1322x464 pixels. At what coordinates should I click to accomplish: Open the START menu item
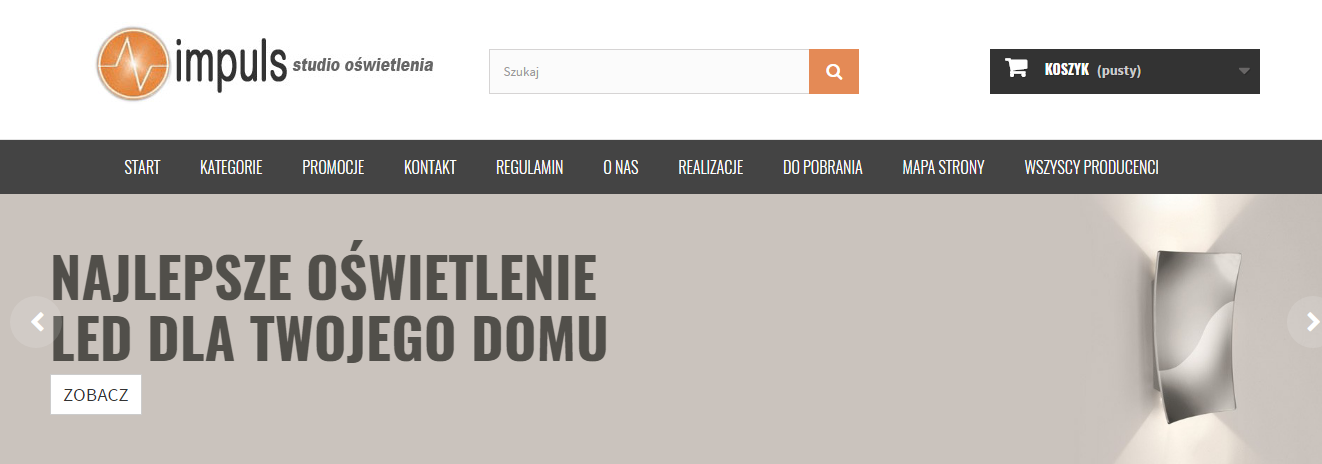pos(142,168)
